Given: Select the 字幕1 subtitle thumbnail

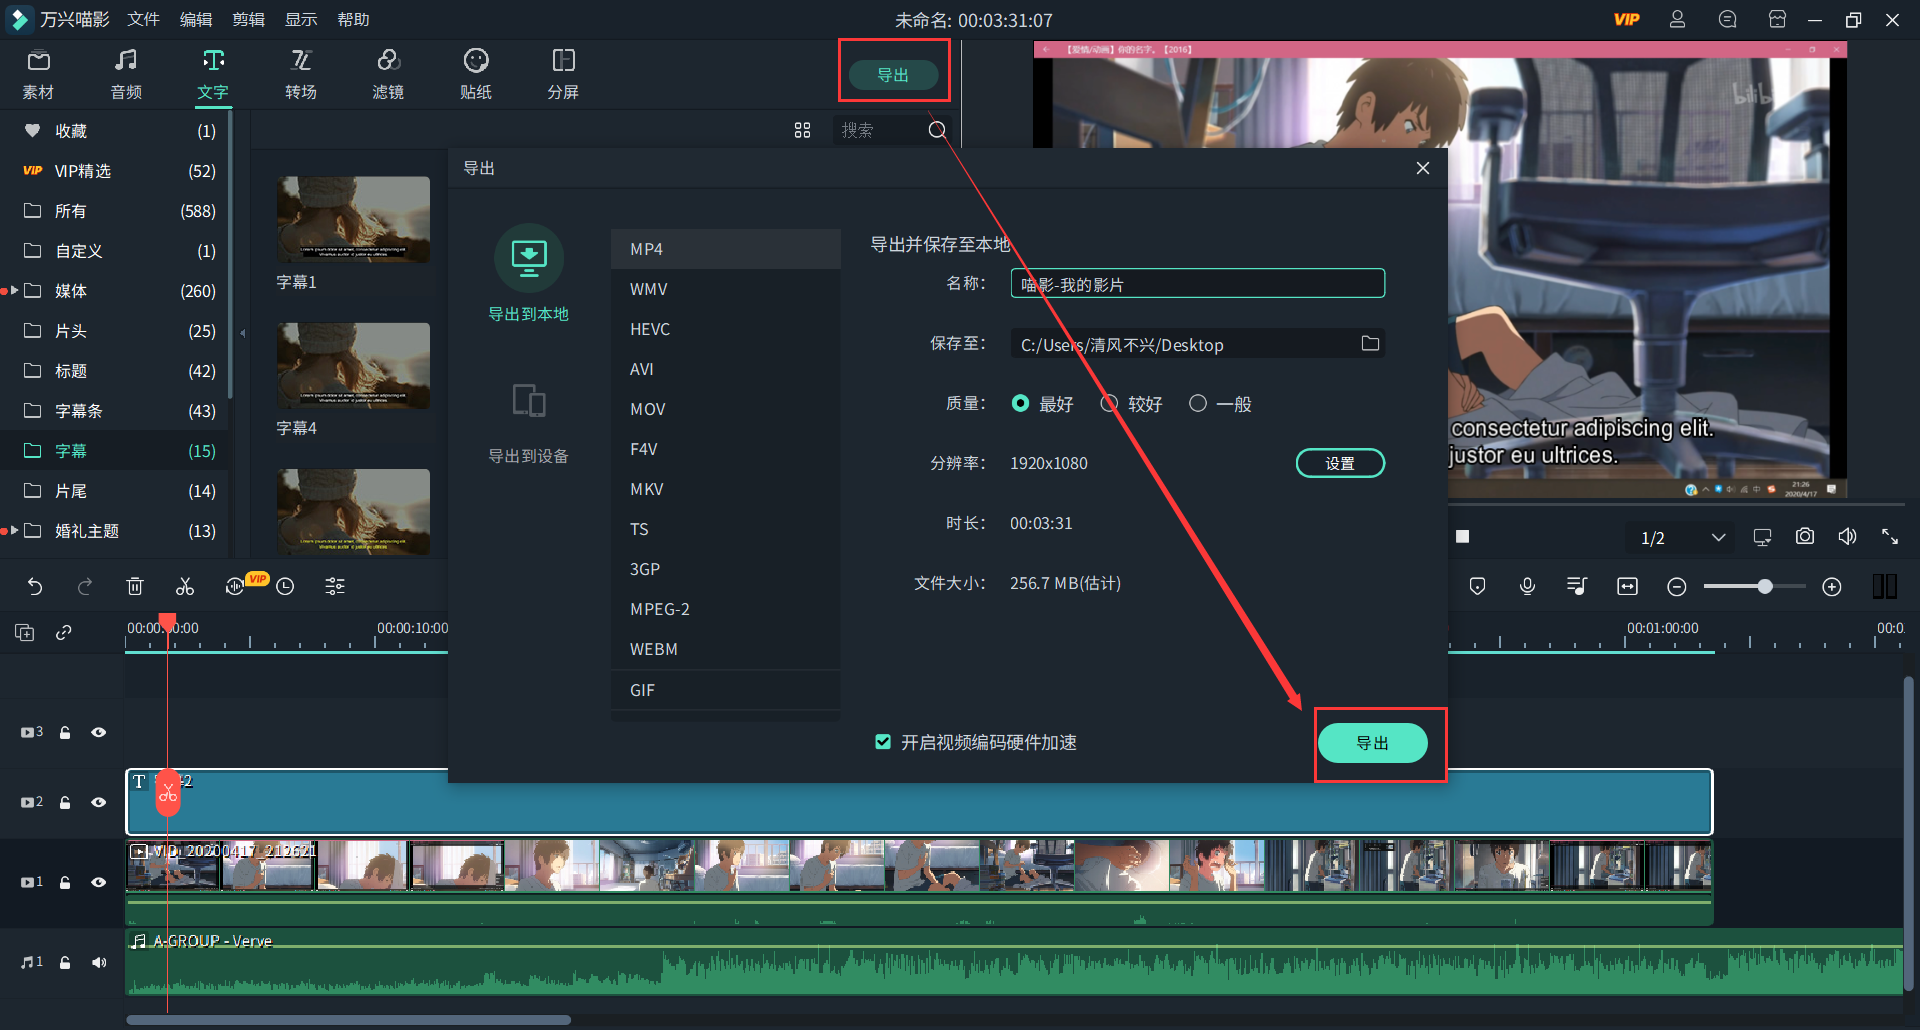Looking at the screenshot, I should tap(353, 220).
